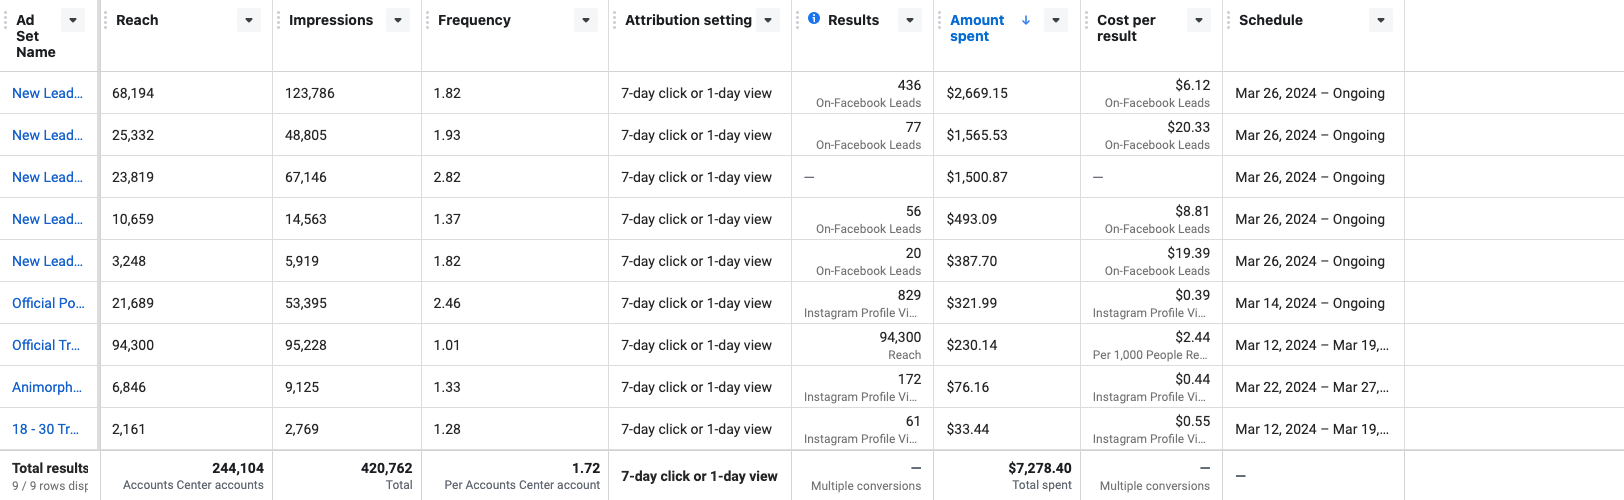
Task: Open the Official Tr... ad set
Action: coord(46,345)
